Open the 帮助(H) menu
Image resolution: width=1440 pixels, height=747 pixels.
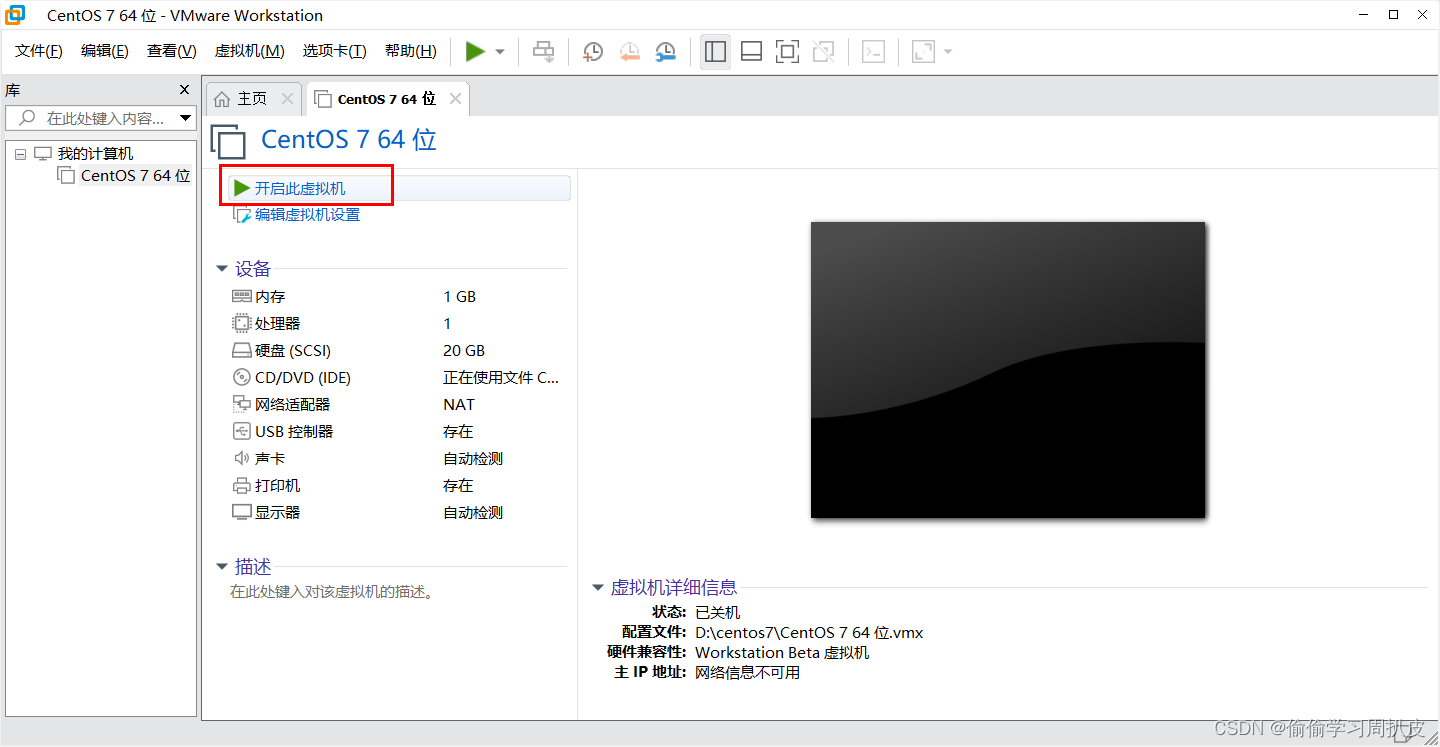411,51
